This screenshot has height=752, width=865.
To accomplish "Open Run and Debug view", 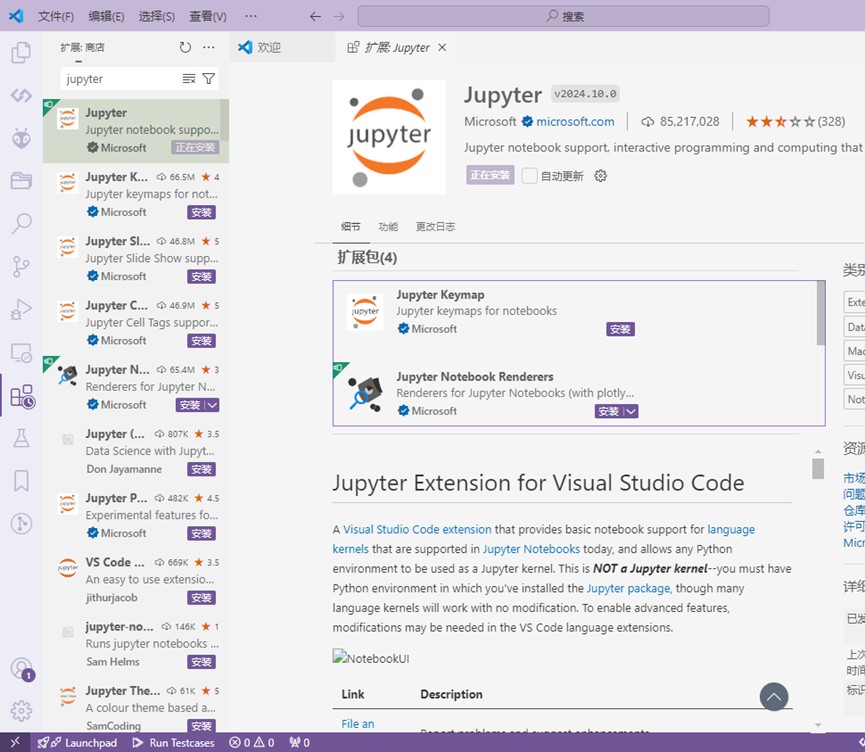I will (x=21, y=310).
